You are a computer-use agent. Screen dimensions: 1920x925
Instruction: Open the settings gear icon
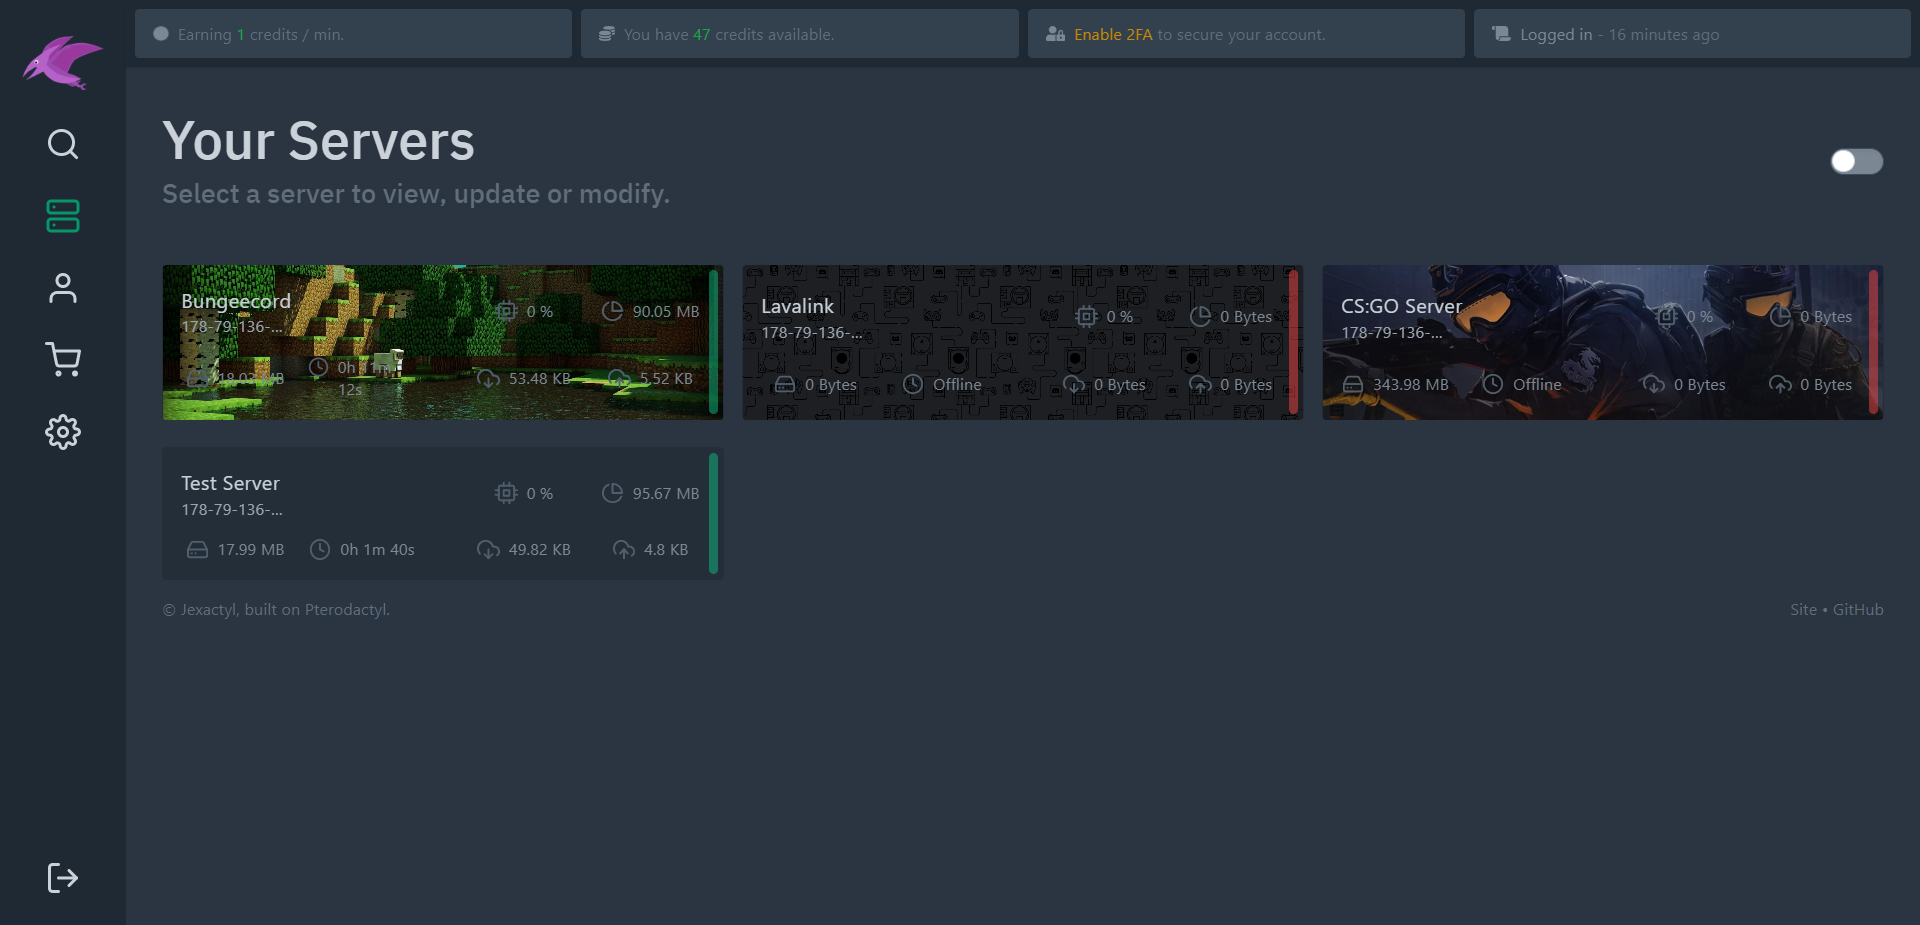click(x=62, y=431)
